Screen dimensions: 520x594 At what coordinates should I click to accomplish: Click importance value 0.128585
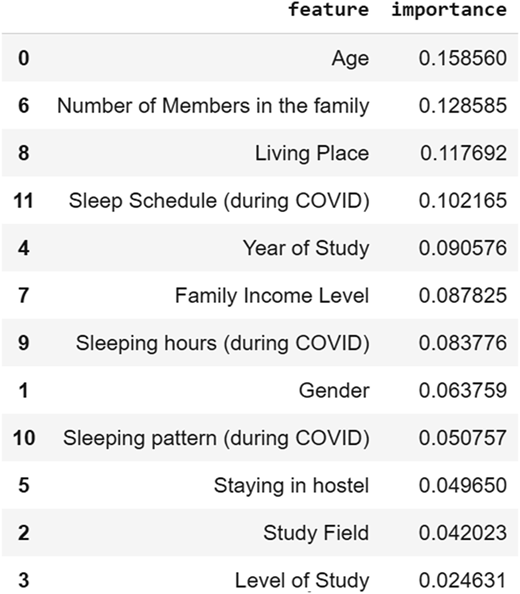pyautogui.click(x=462, y=106)
